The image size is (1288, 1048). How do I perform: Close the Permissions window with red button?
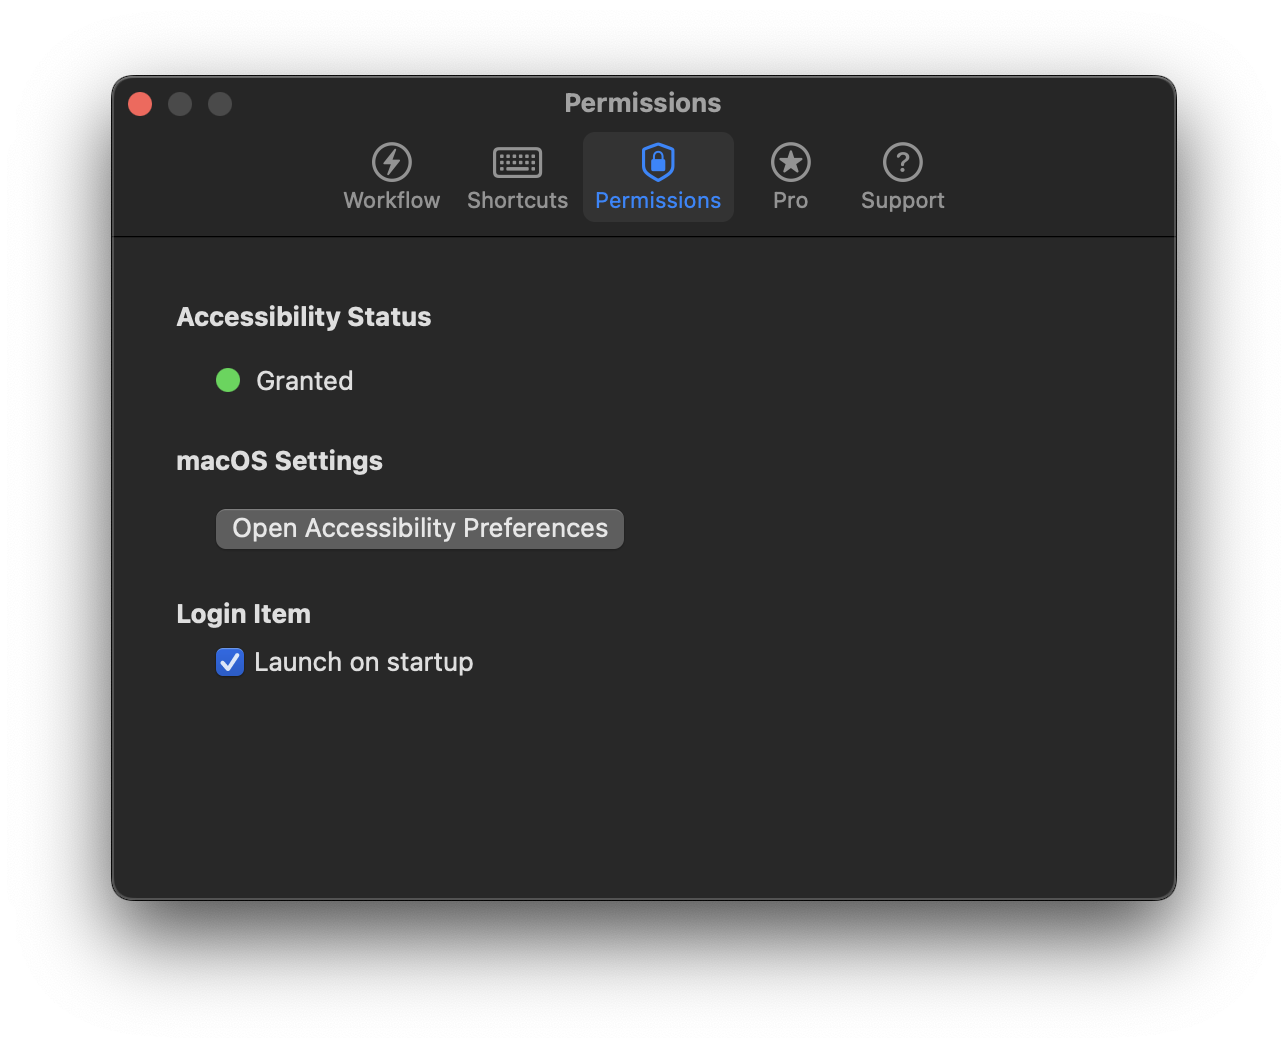point(140,104)
